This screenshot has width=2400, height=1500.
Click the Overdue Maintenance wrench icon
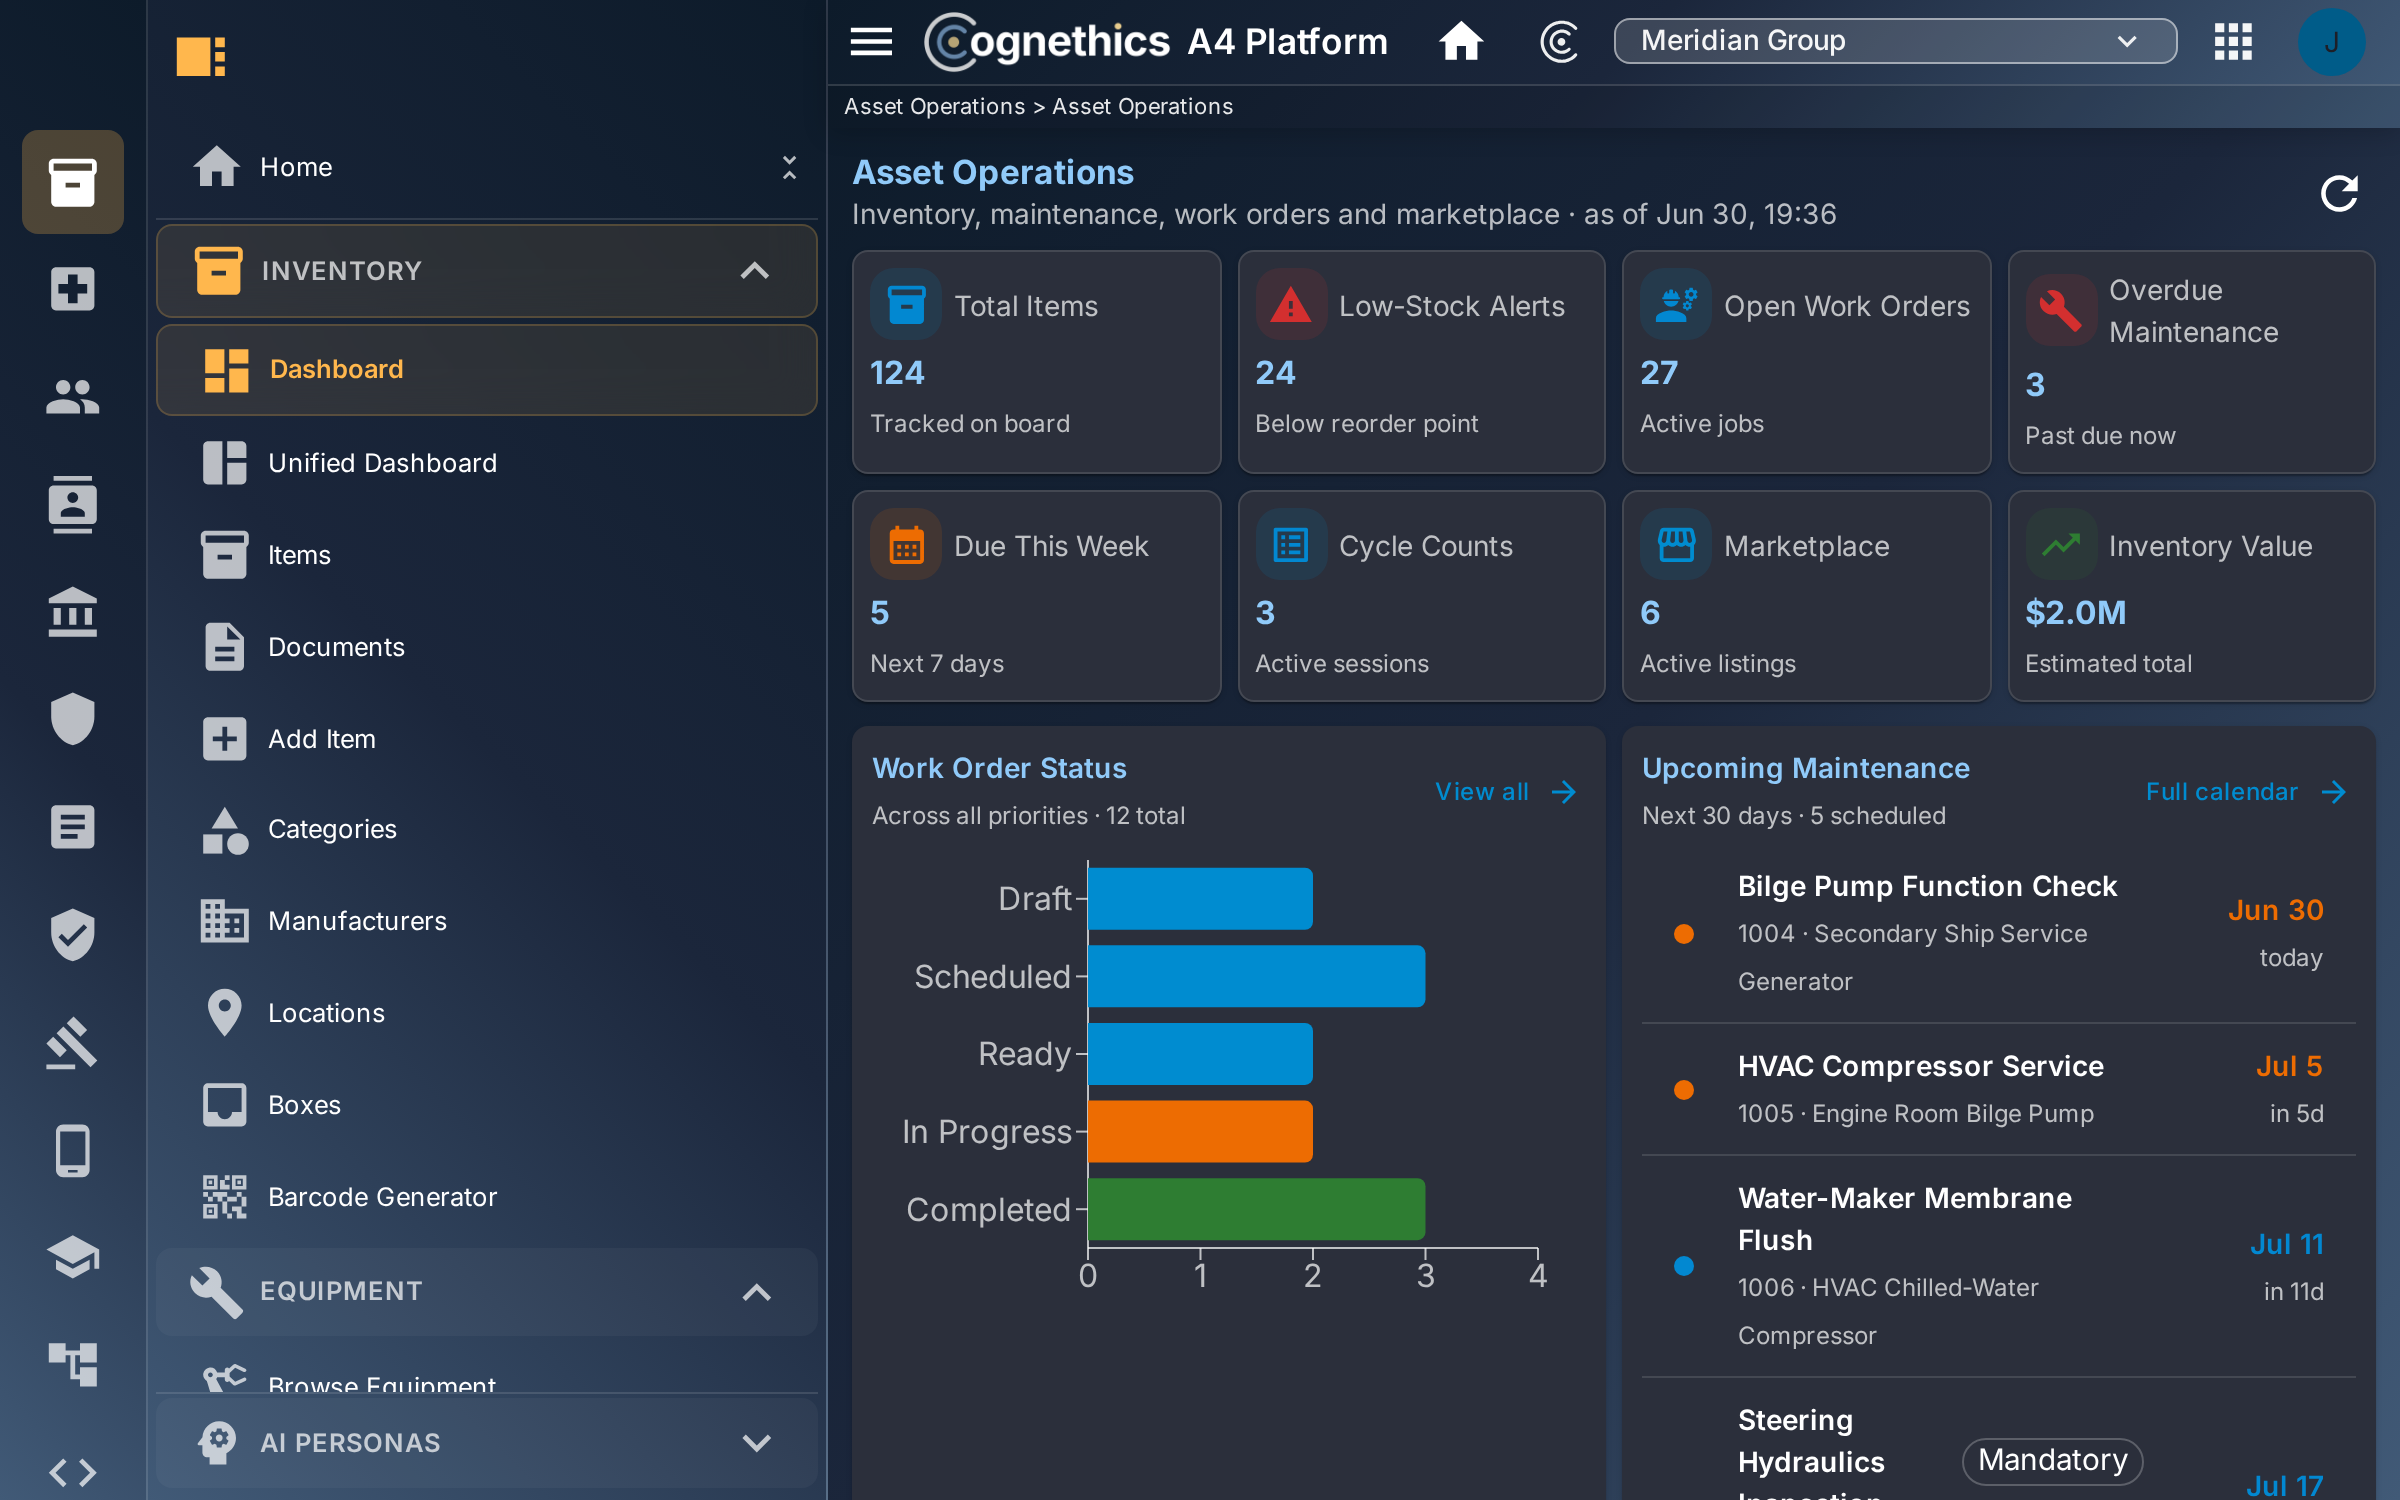2061,310
